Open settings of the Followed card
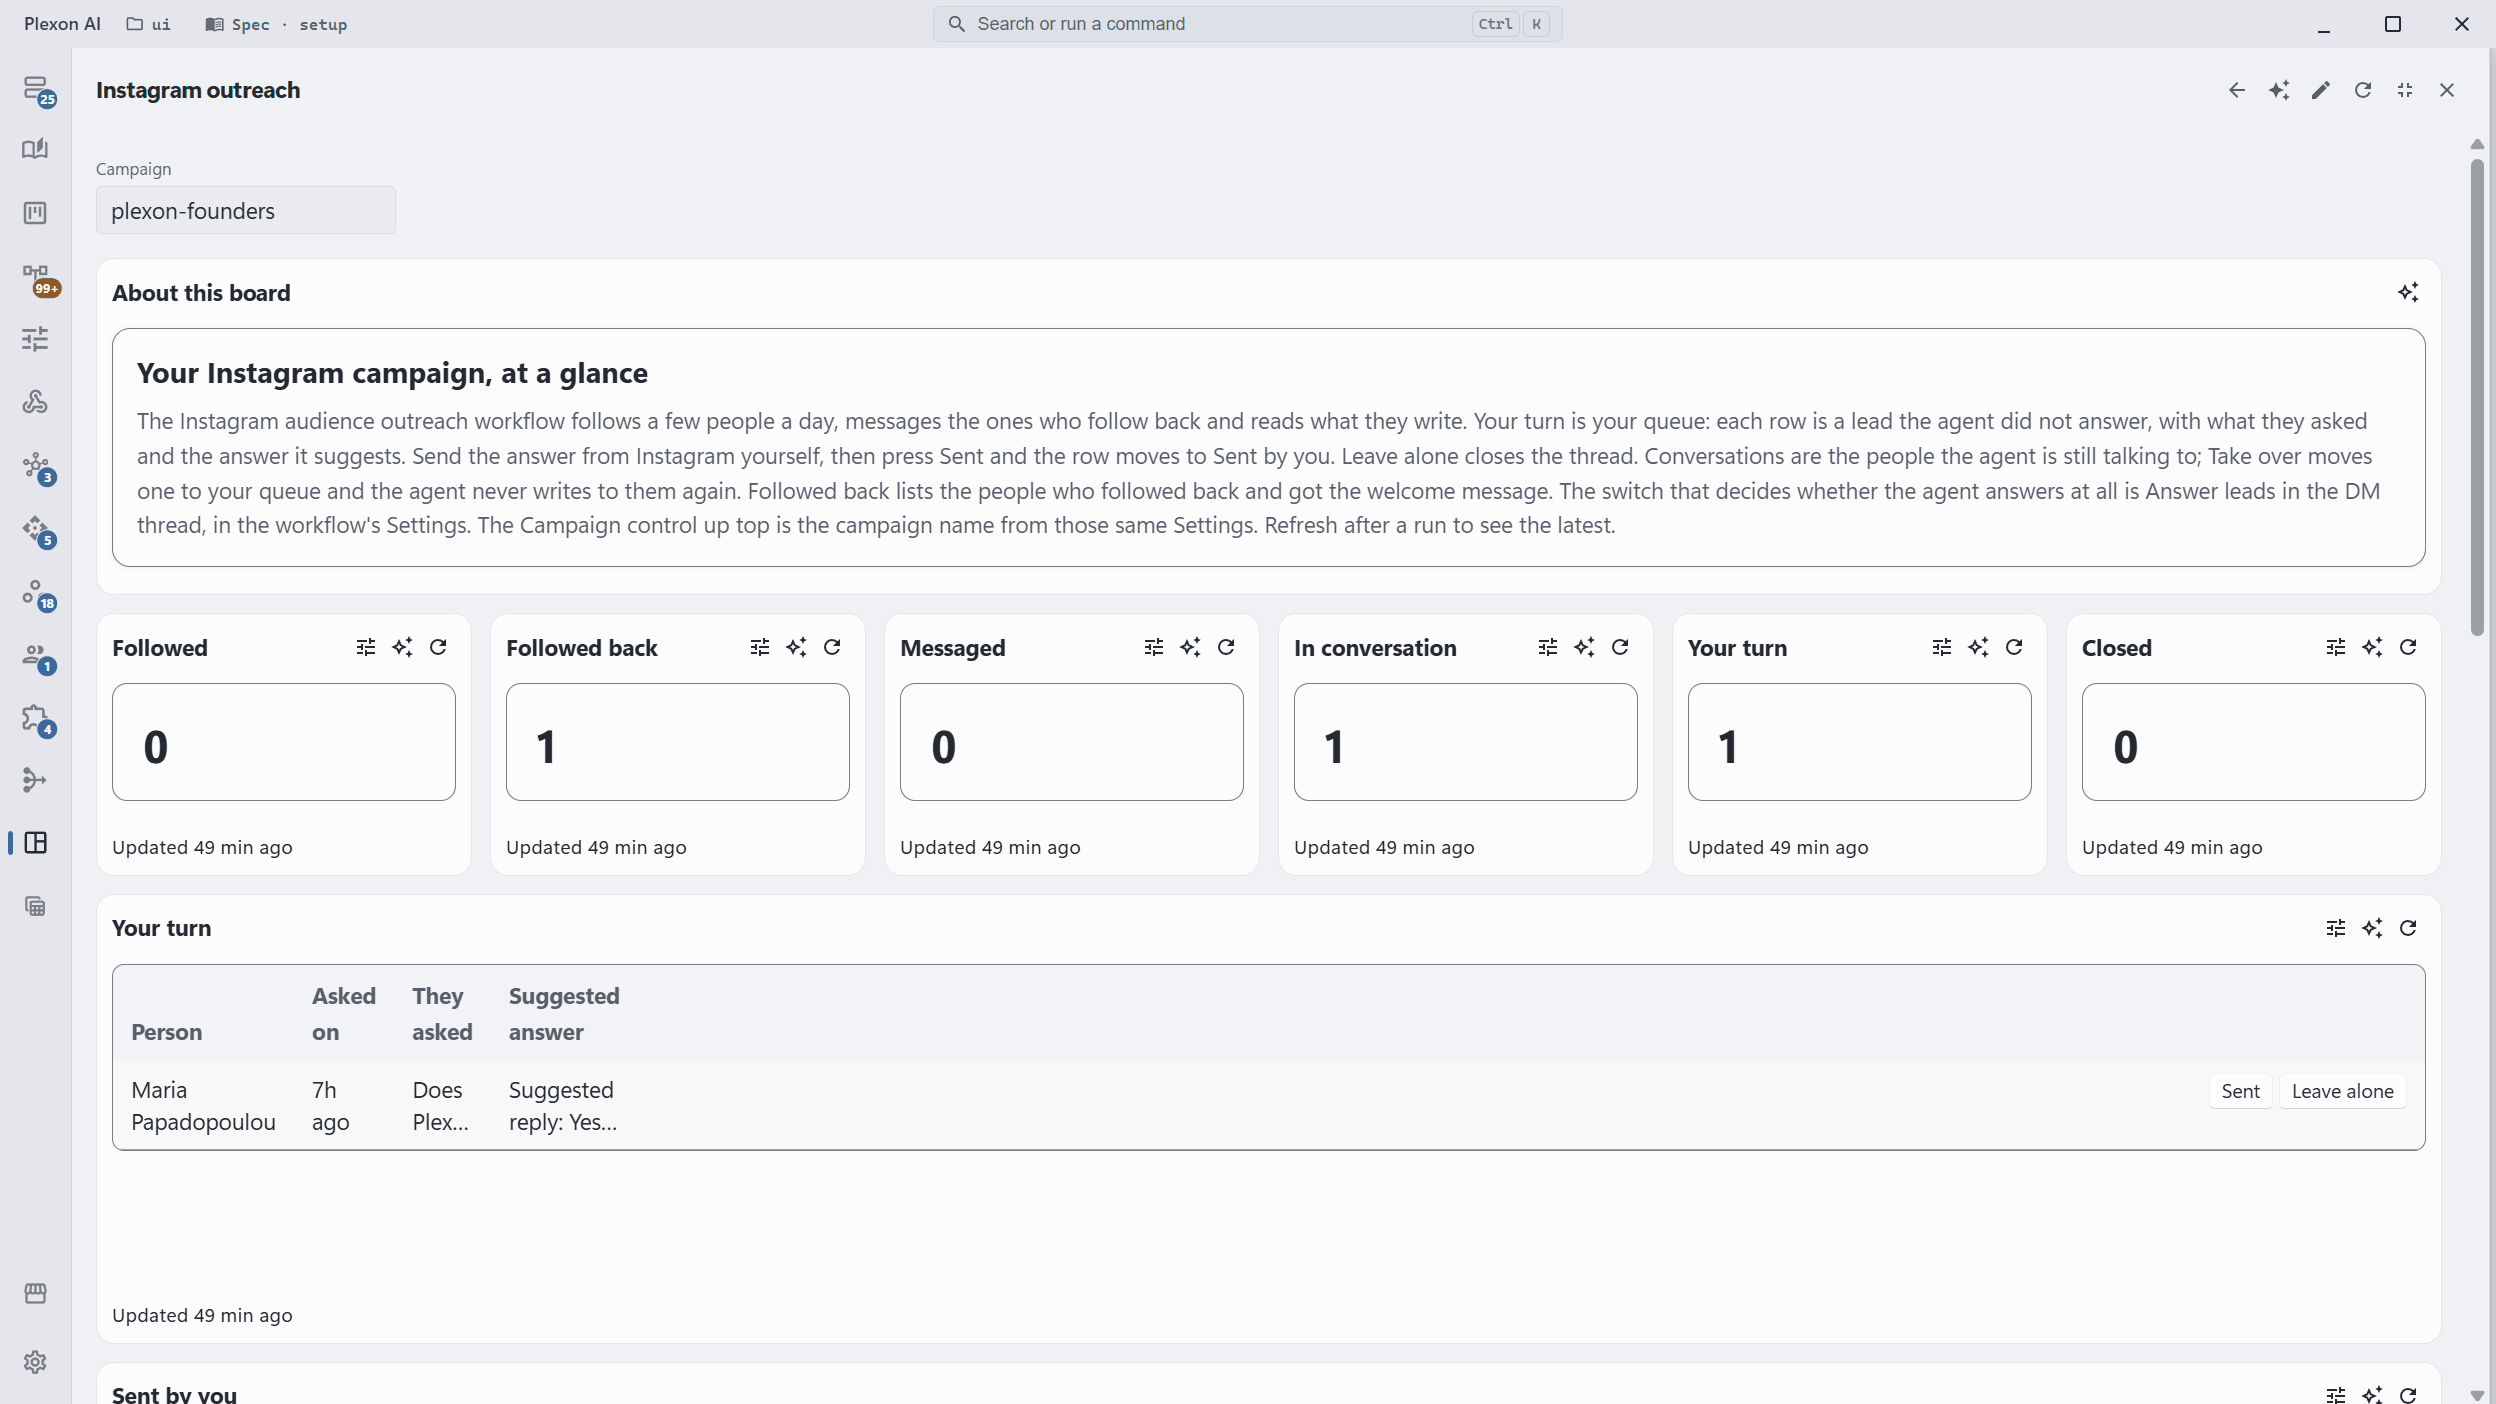The image size is (2496, 1404). click(x=366, y=648)
